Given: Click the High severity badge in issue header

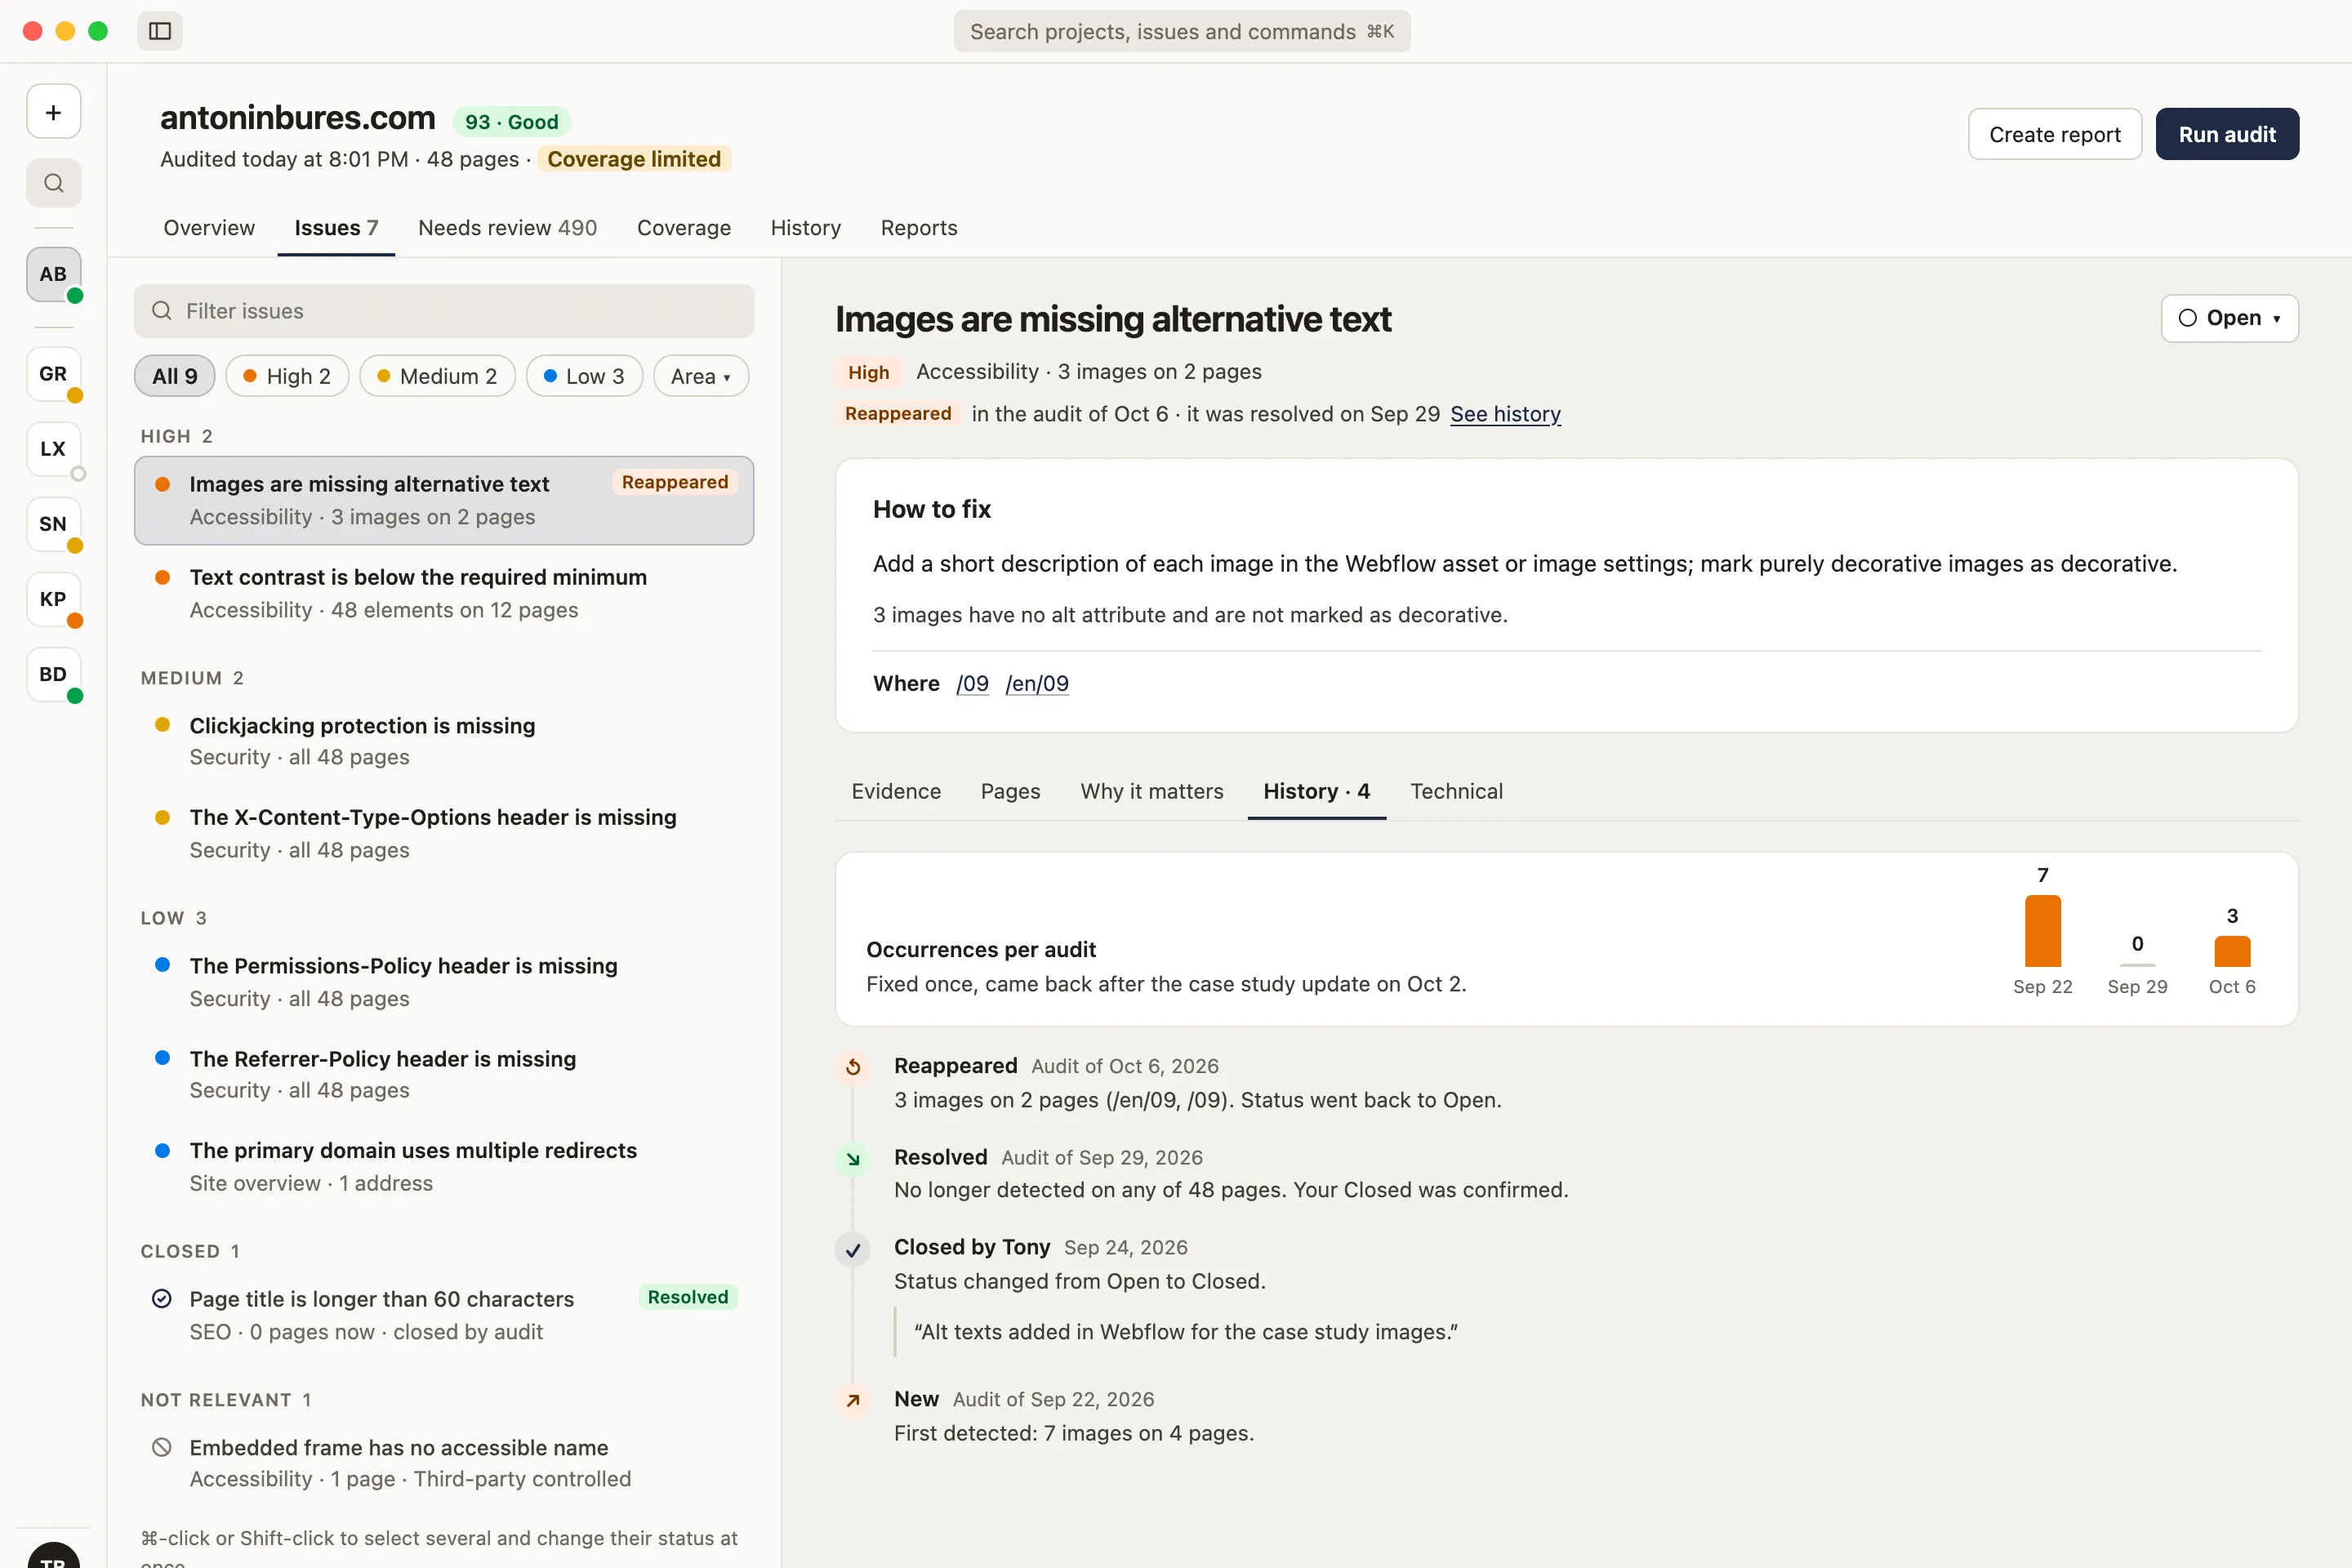Looking at the screenshot, I should 868,372.
